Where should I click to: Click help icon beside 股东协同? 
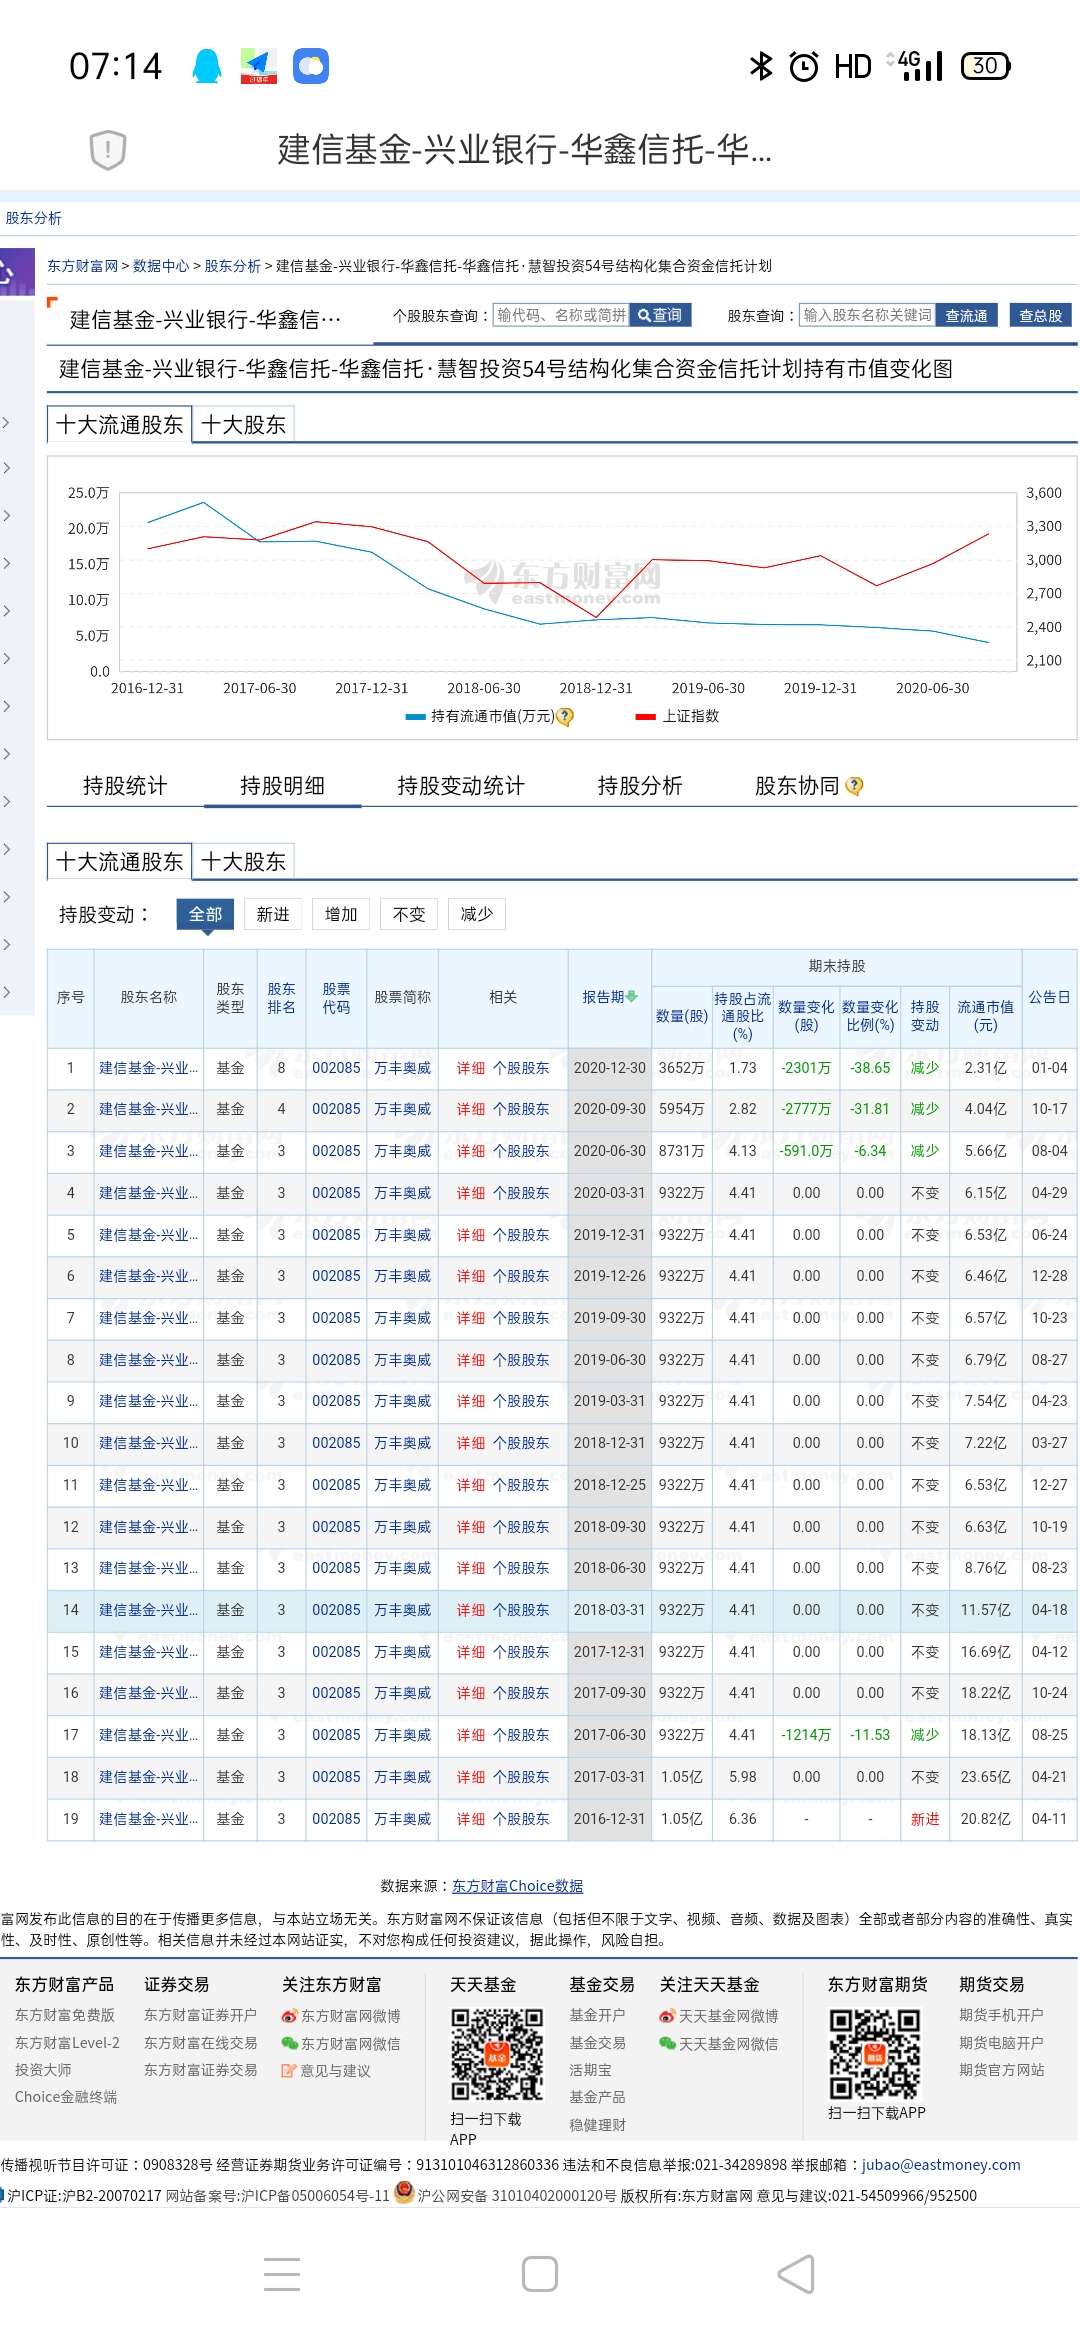854,786
